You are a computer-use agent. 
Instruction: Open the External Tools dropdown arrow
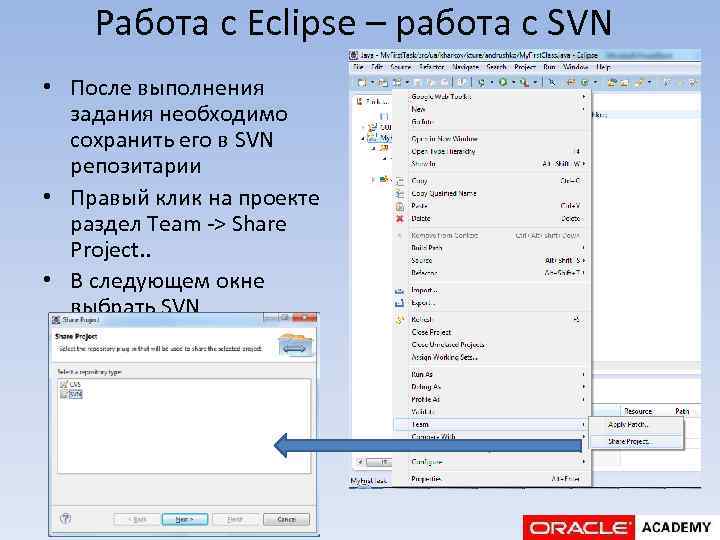point(535,83)
